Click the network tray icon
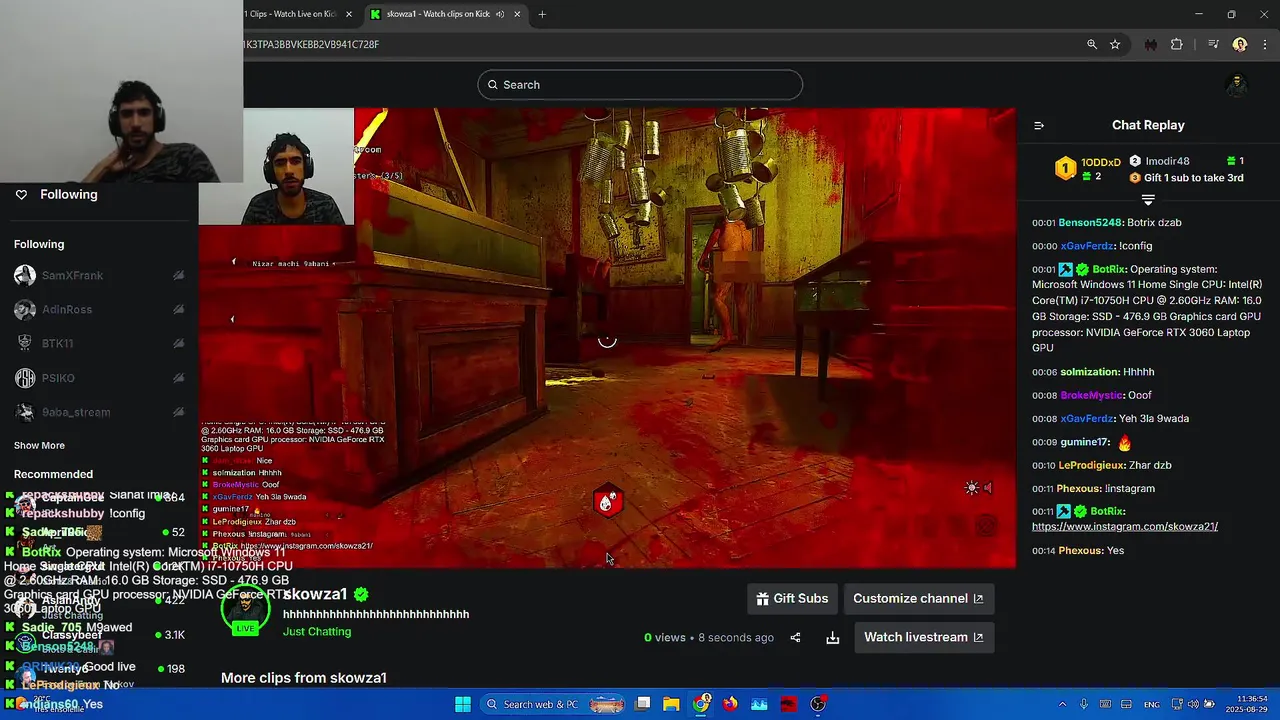This screenshot has width=1280, height=720. (x=1177, y=704)
